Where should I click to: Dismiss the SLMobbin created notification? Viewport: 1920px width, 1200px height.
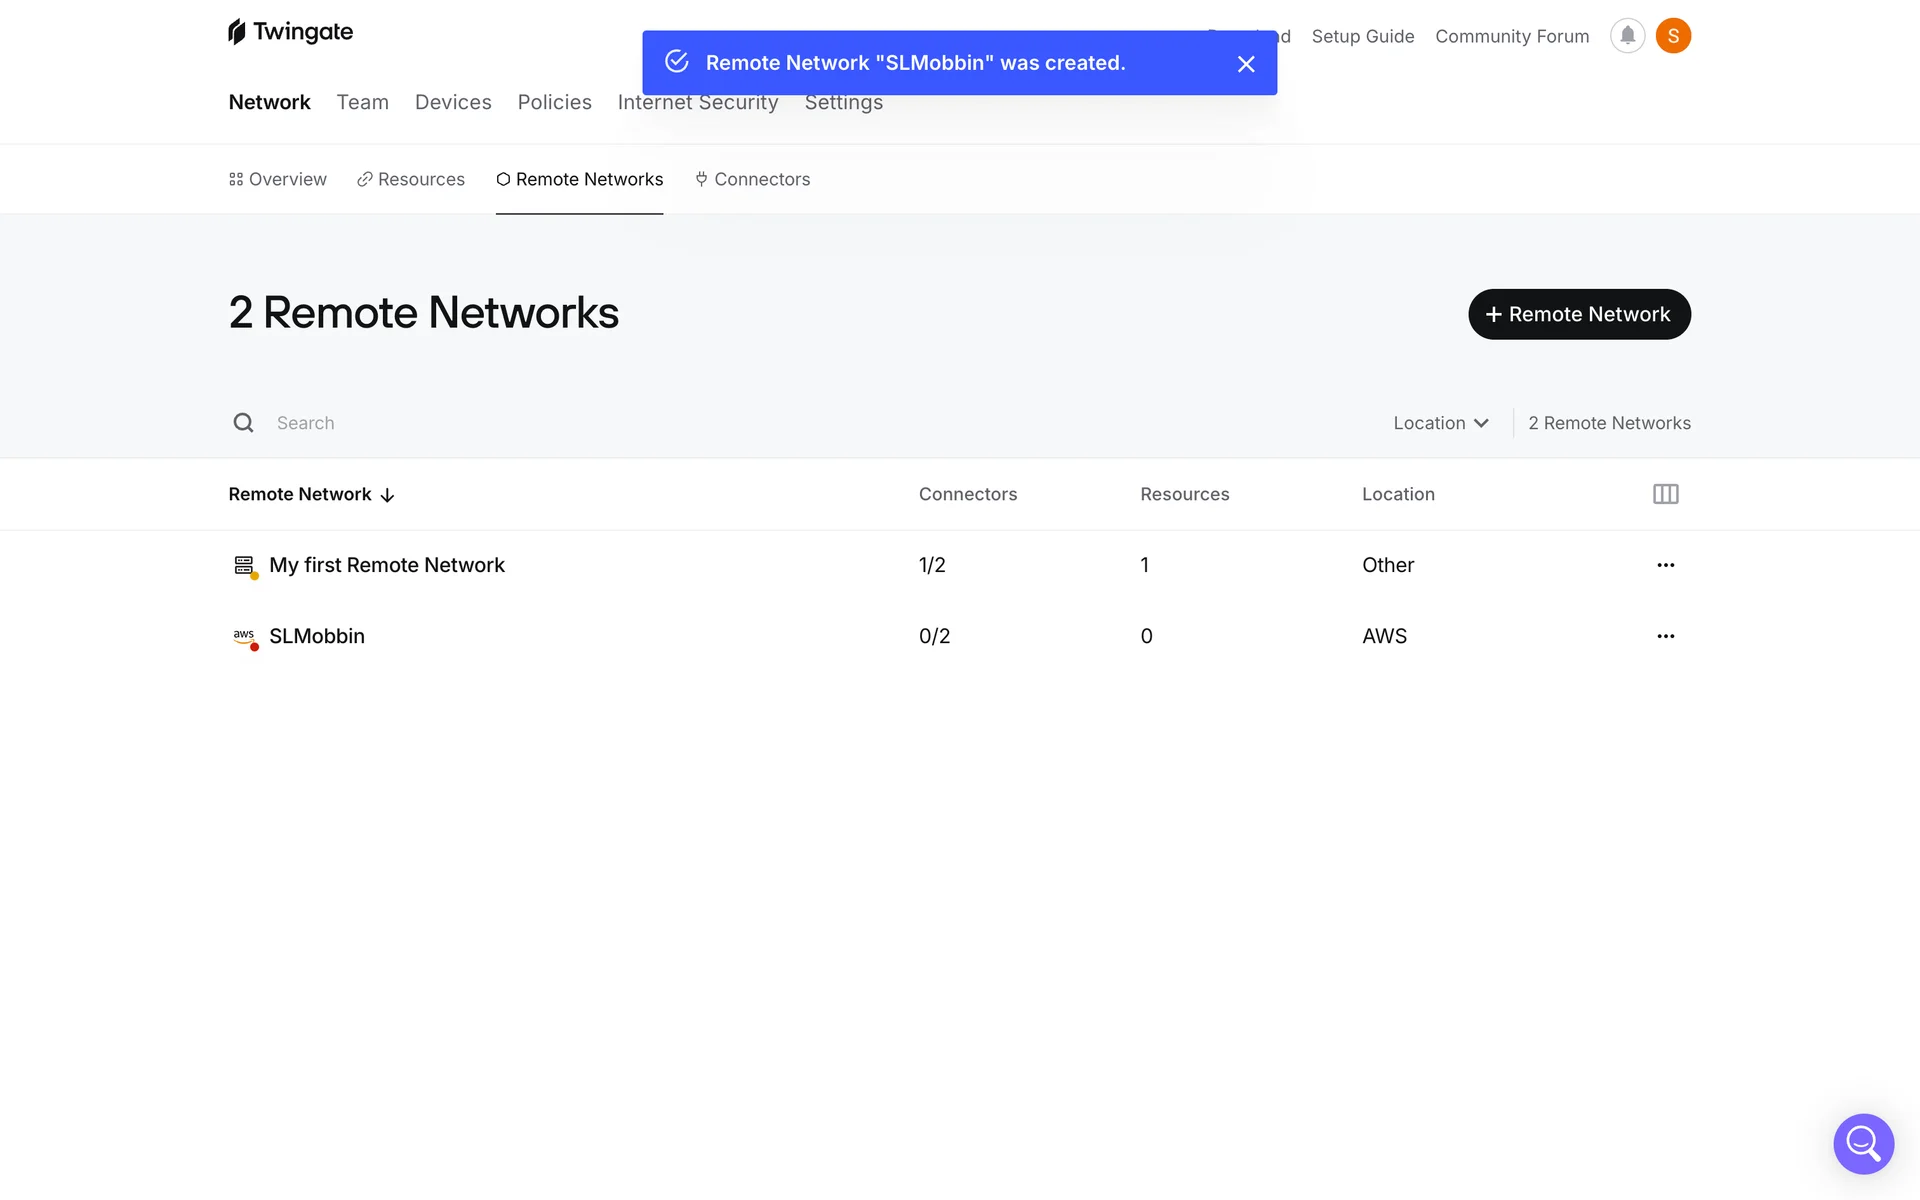coord(1245,64)
